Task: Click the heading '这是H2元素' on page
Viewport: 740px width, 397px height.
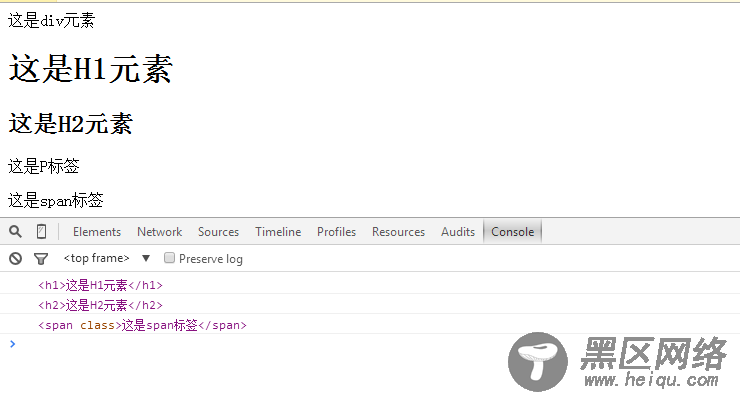Action: [x=71, y=124]
